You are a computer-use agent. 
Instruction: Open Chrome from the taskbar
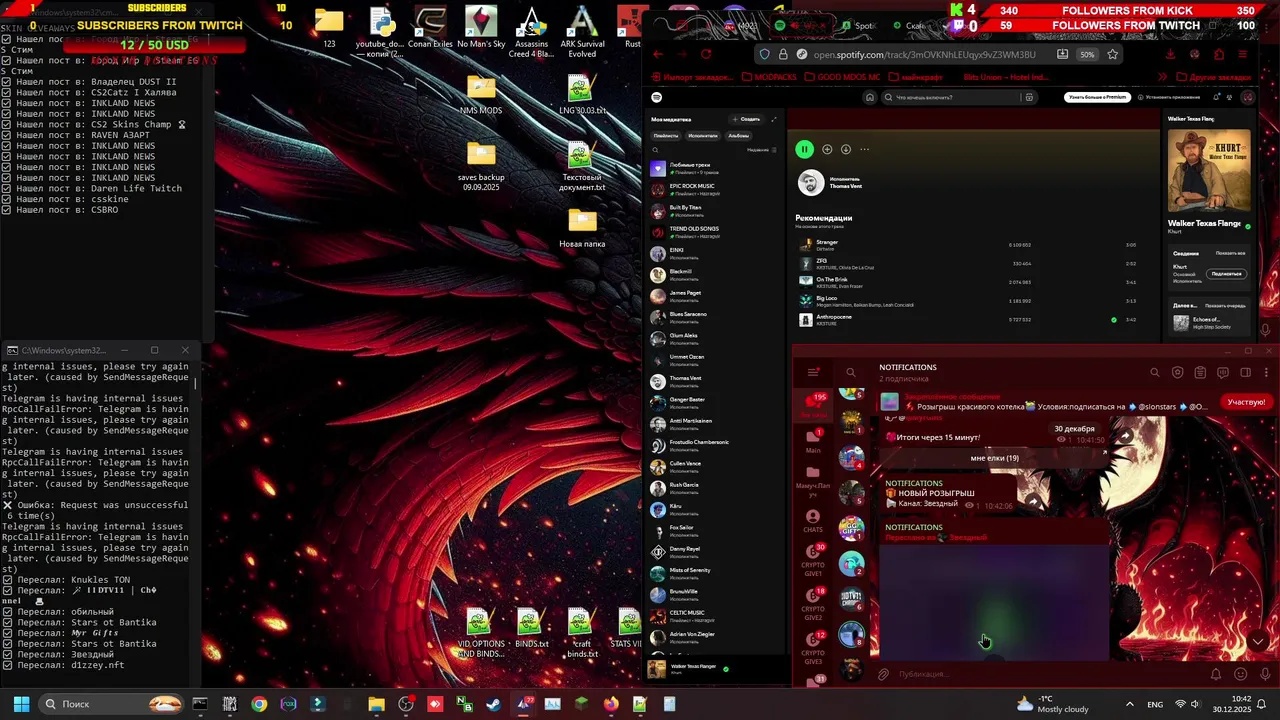[259, 704]
